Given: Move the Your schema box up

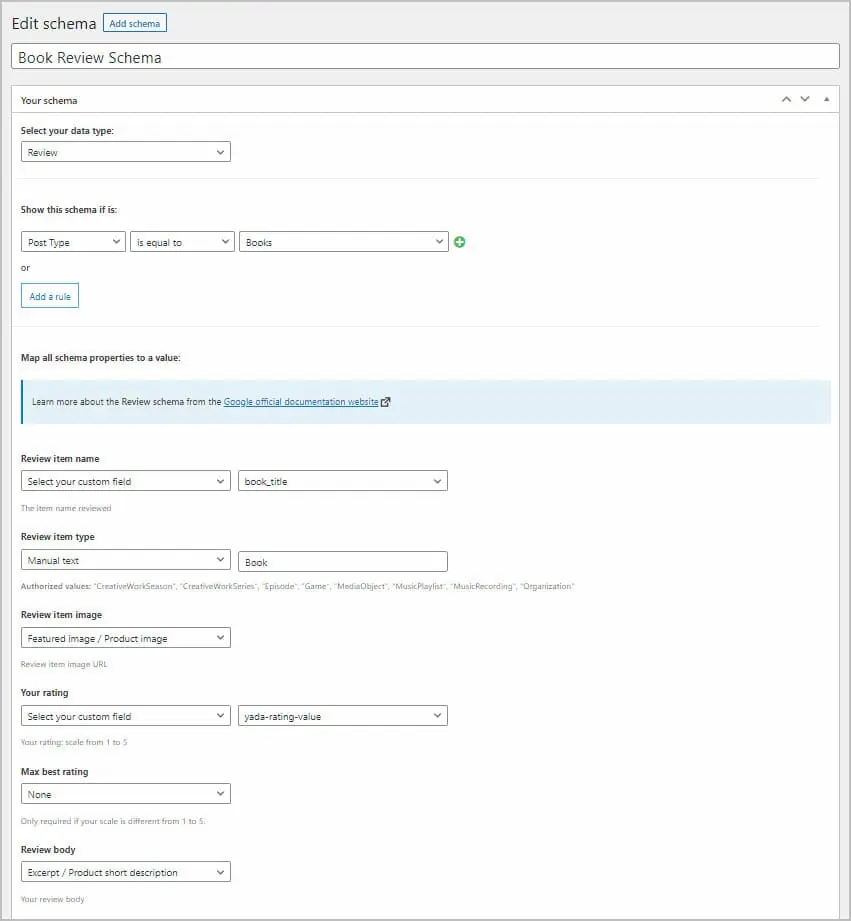Looking at the screenshot, I should 786,99.
